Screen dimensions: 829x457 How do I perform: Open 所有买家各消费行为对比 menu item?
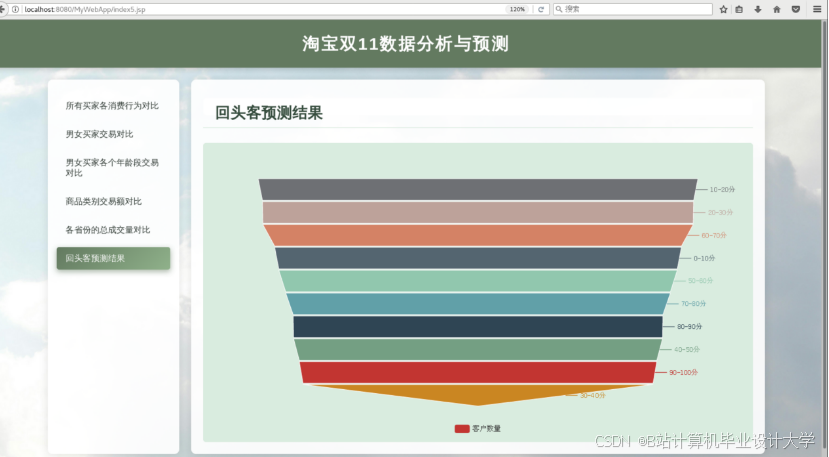tap(112, 106)
